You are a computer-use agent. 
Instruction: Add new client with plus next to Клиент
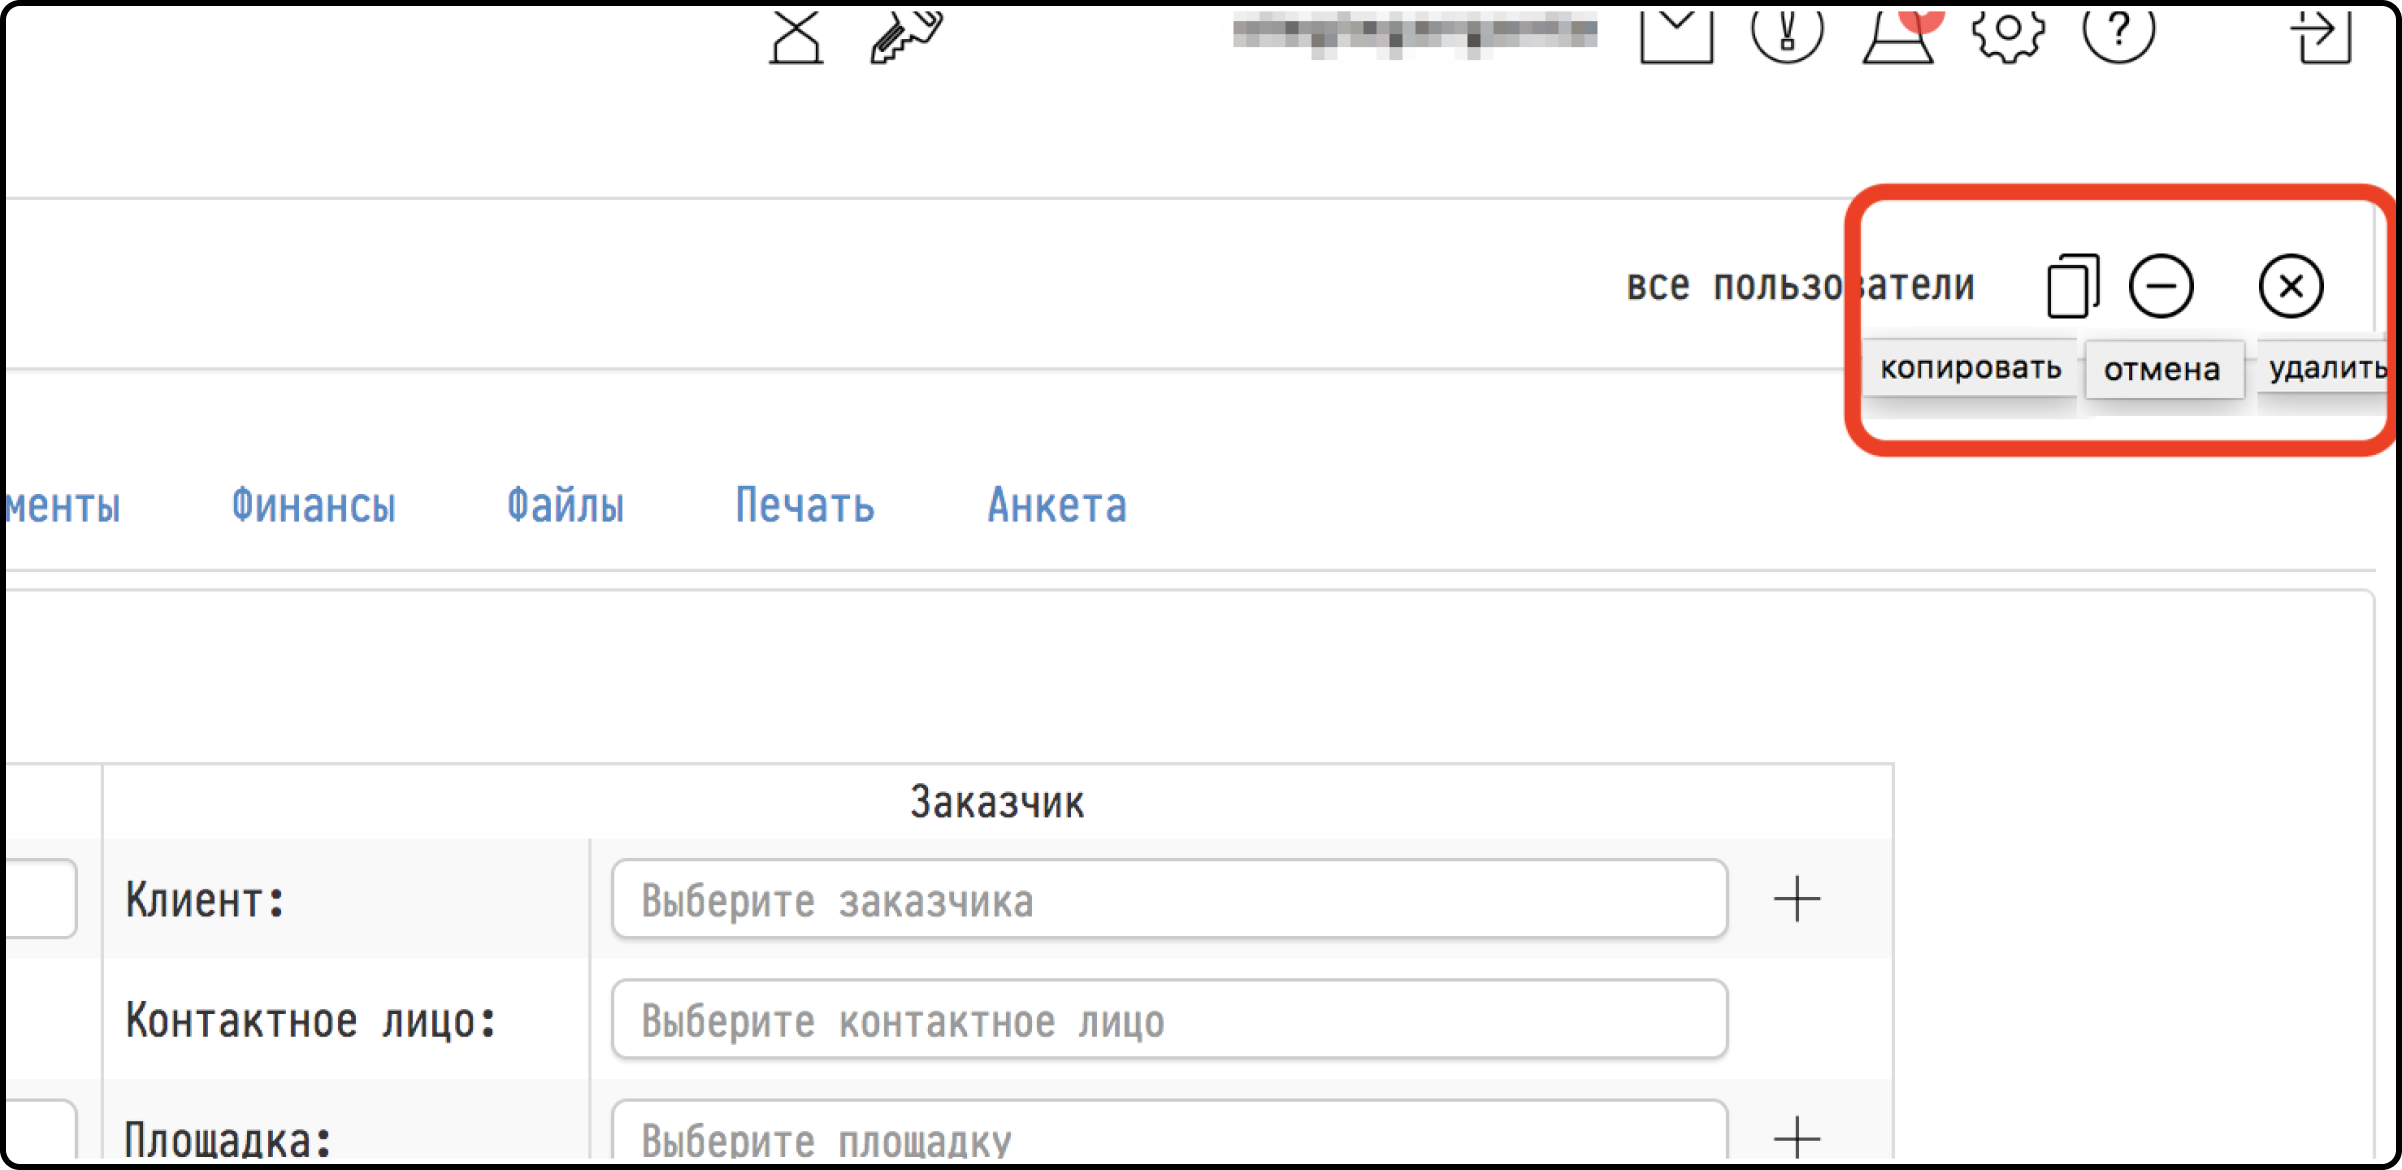(x=1796, y=899)
